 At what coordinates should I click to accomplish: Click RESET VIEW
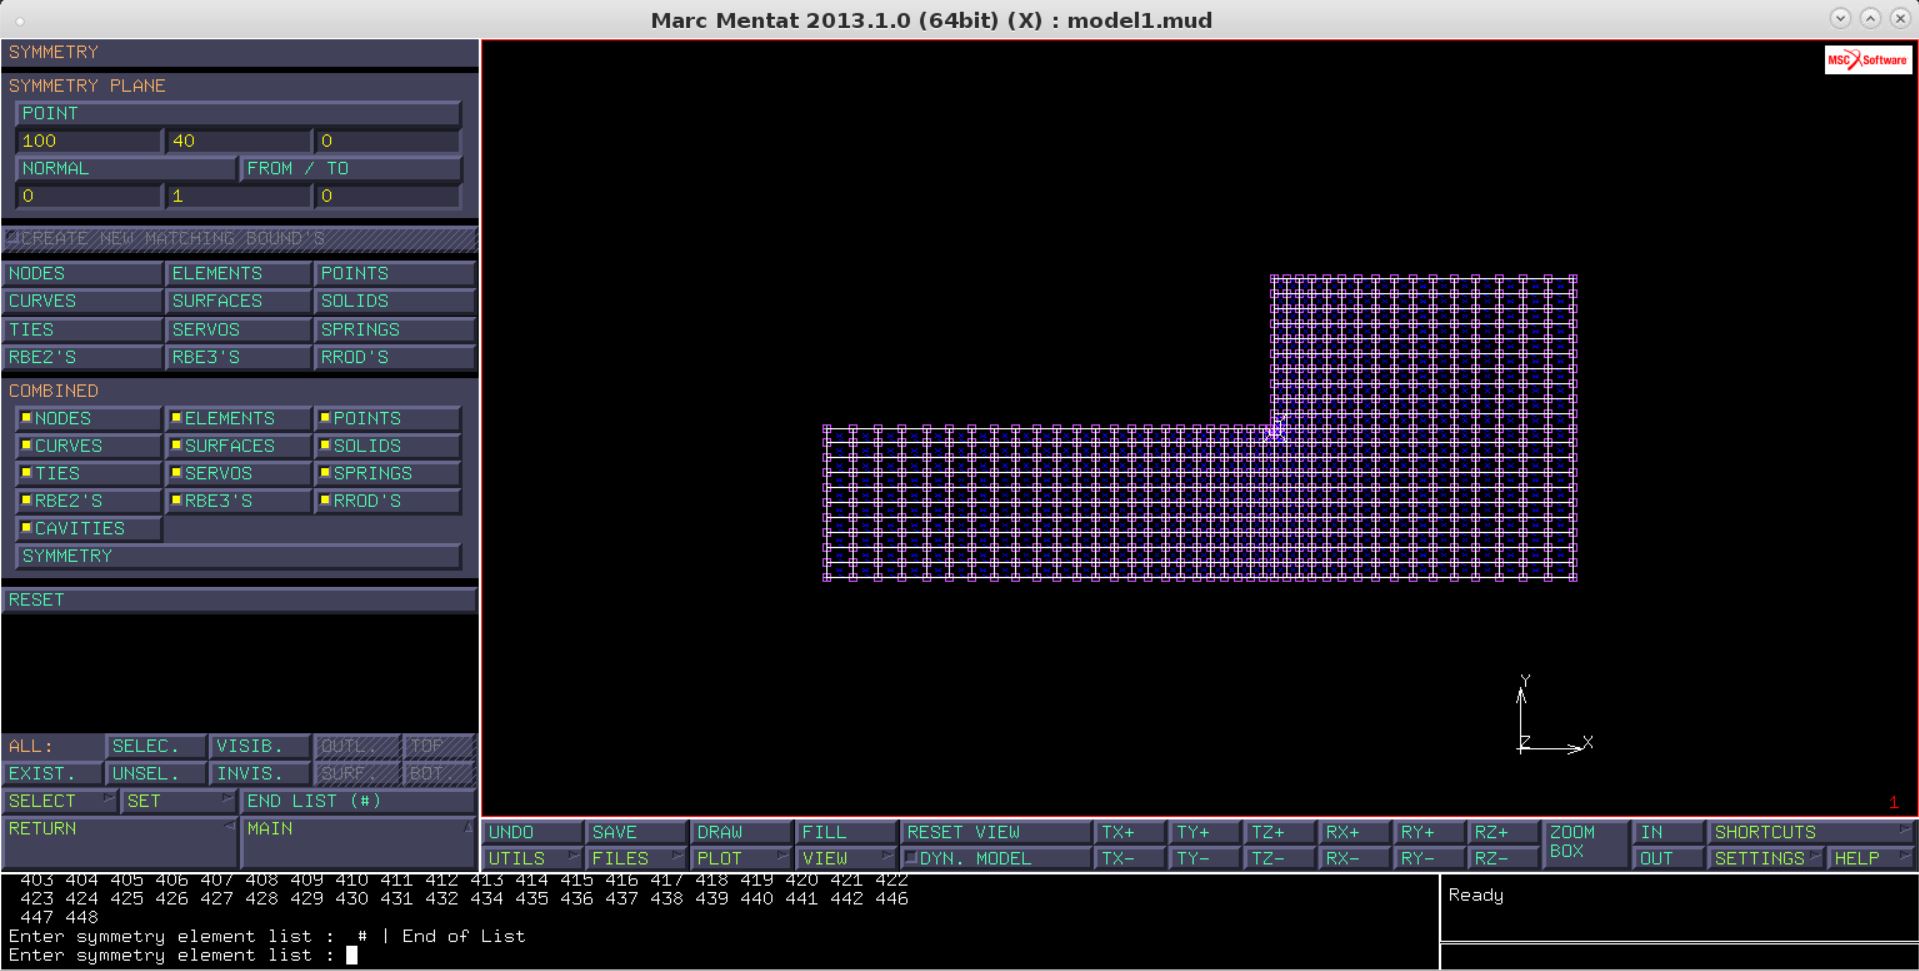coord(996,832)
